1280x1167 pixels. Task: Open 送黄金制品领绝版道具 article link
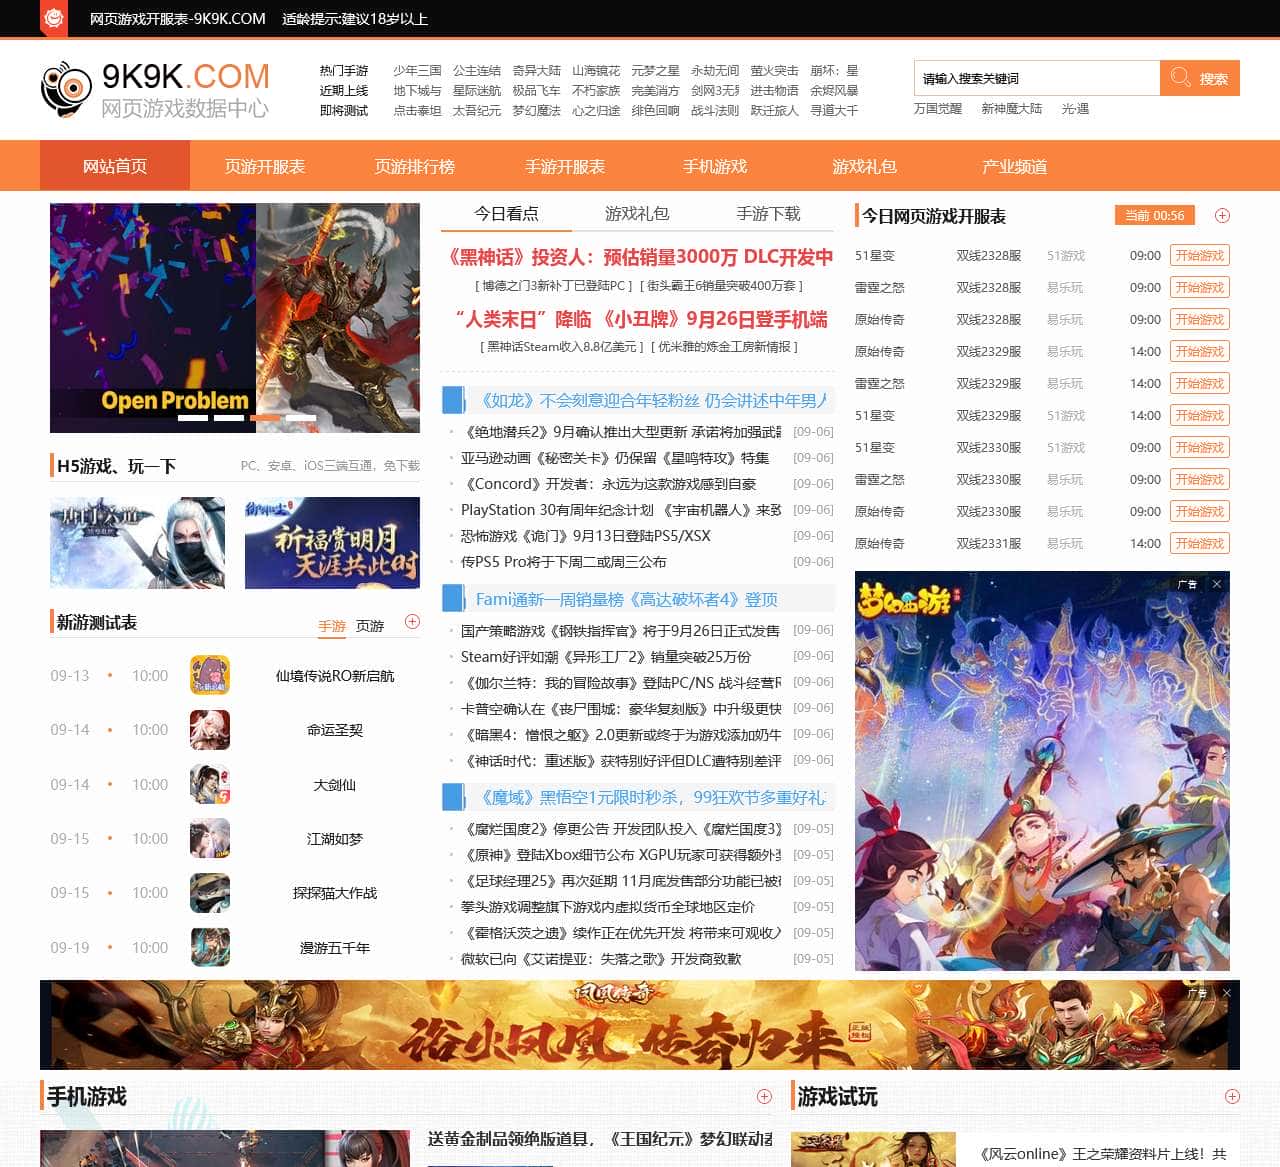pyautogui.click(x=600, y=1138)
